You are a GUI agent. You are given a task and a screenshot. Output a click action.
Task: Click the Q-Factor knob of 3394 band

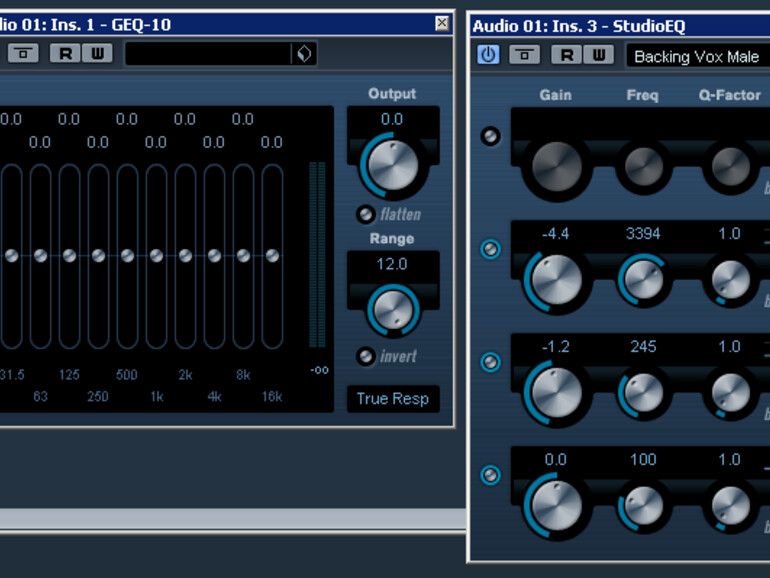(x=731, y=280)
